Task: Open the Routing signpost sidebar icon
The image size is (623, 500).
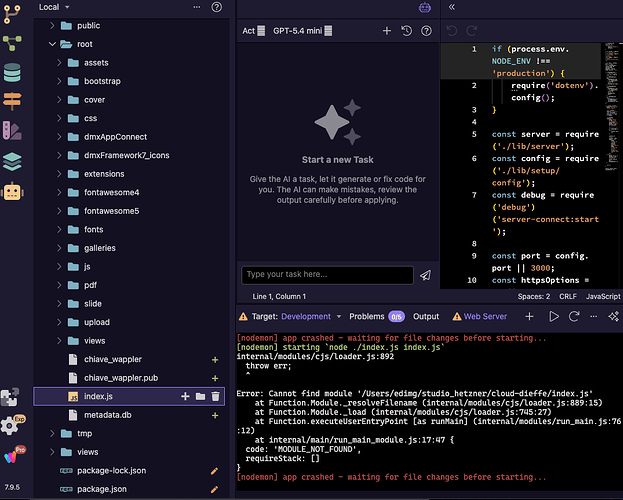Action: pos(12,101)
